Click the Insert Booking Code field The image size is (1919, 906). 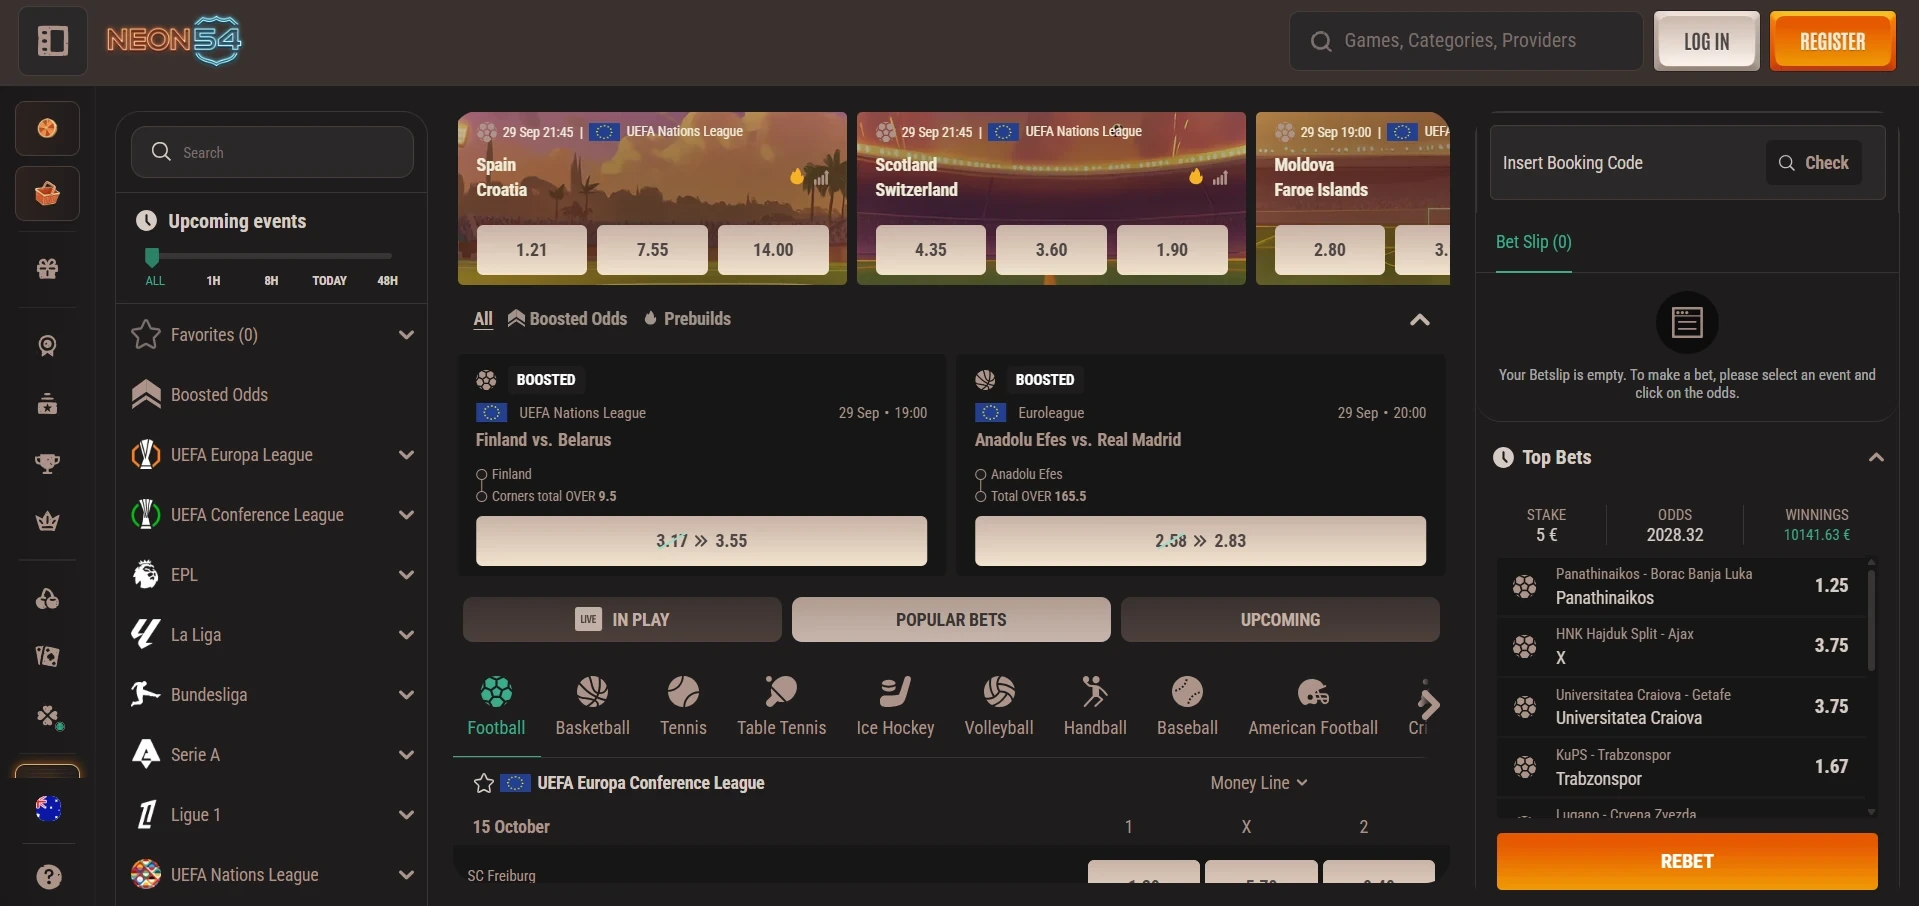point(1627,163)
